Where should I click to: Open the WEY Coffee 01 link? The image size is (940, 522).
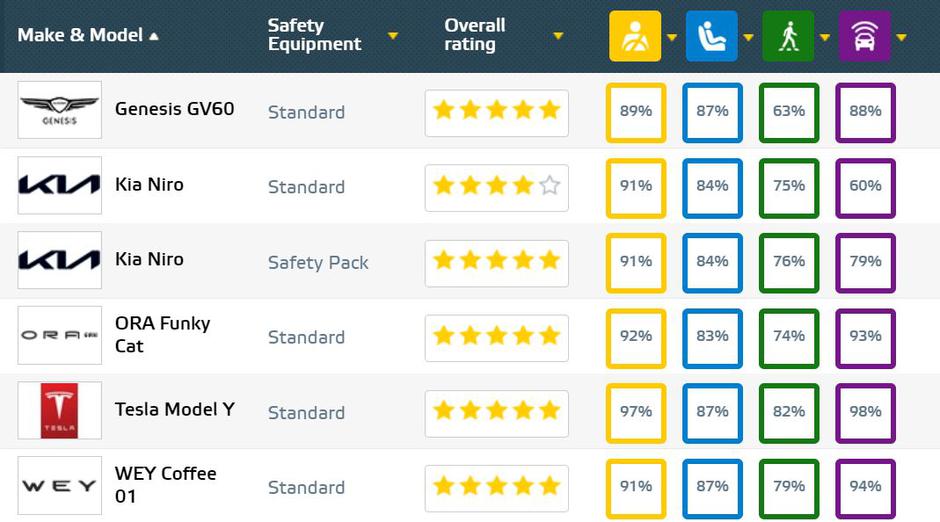166,485
